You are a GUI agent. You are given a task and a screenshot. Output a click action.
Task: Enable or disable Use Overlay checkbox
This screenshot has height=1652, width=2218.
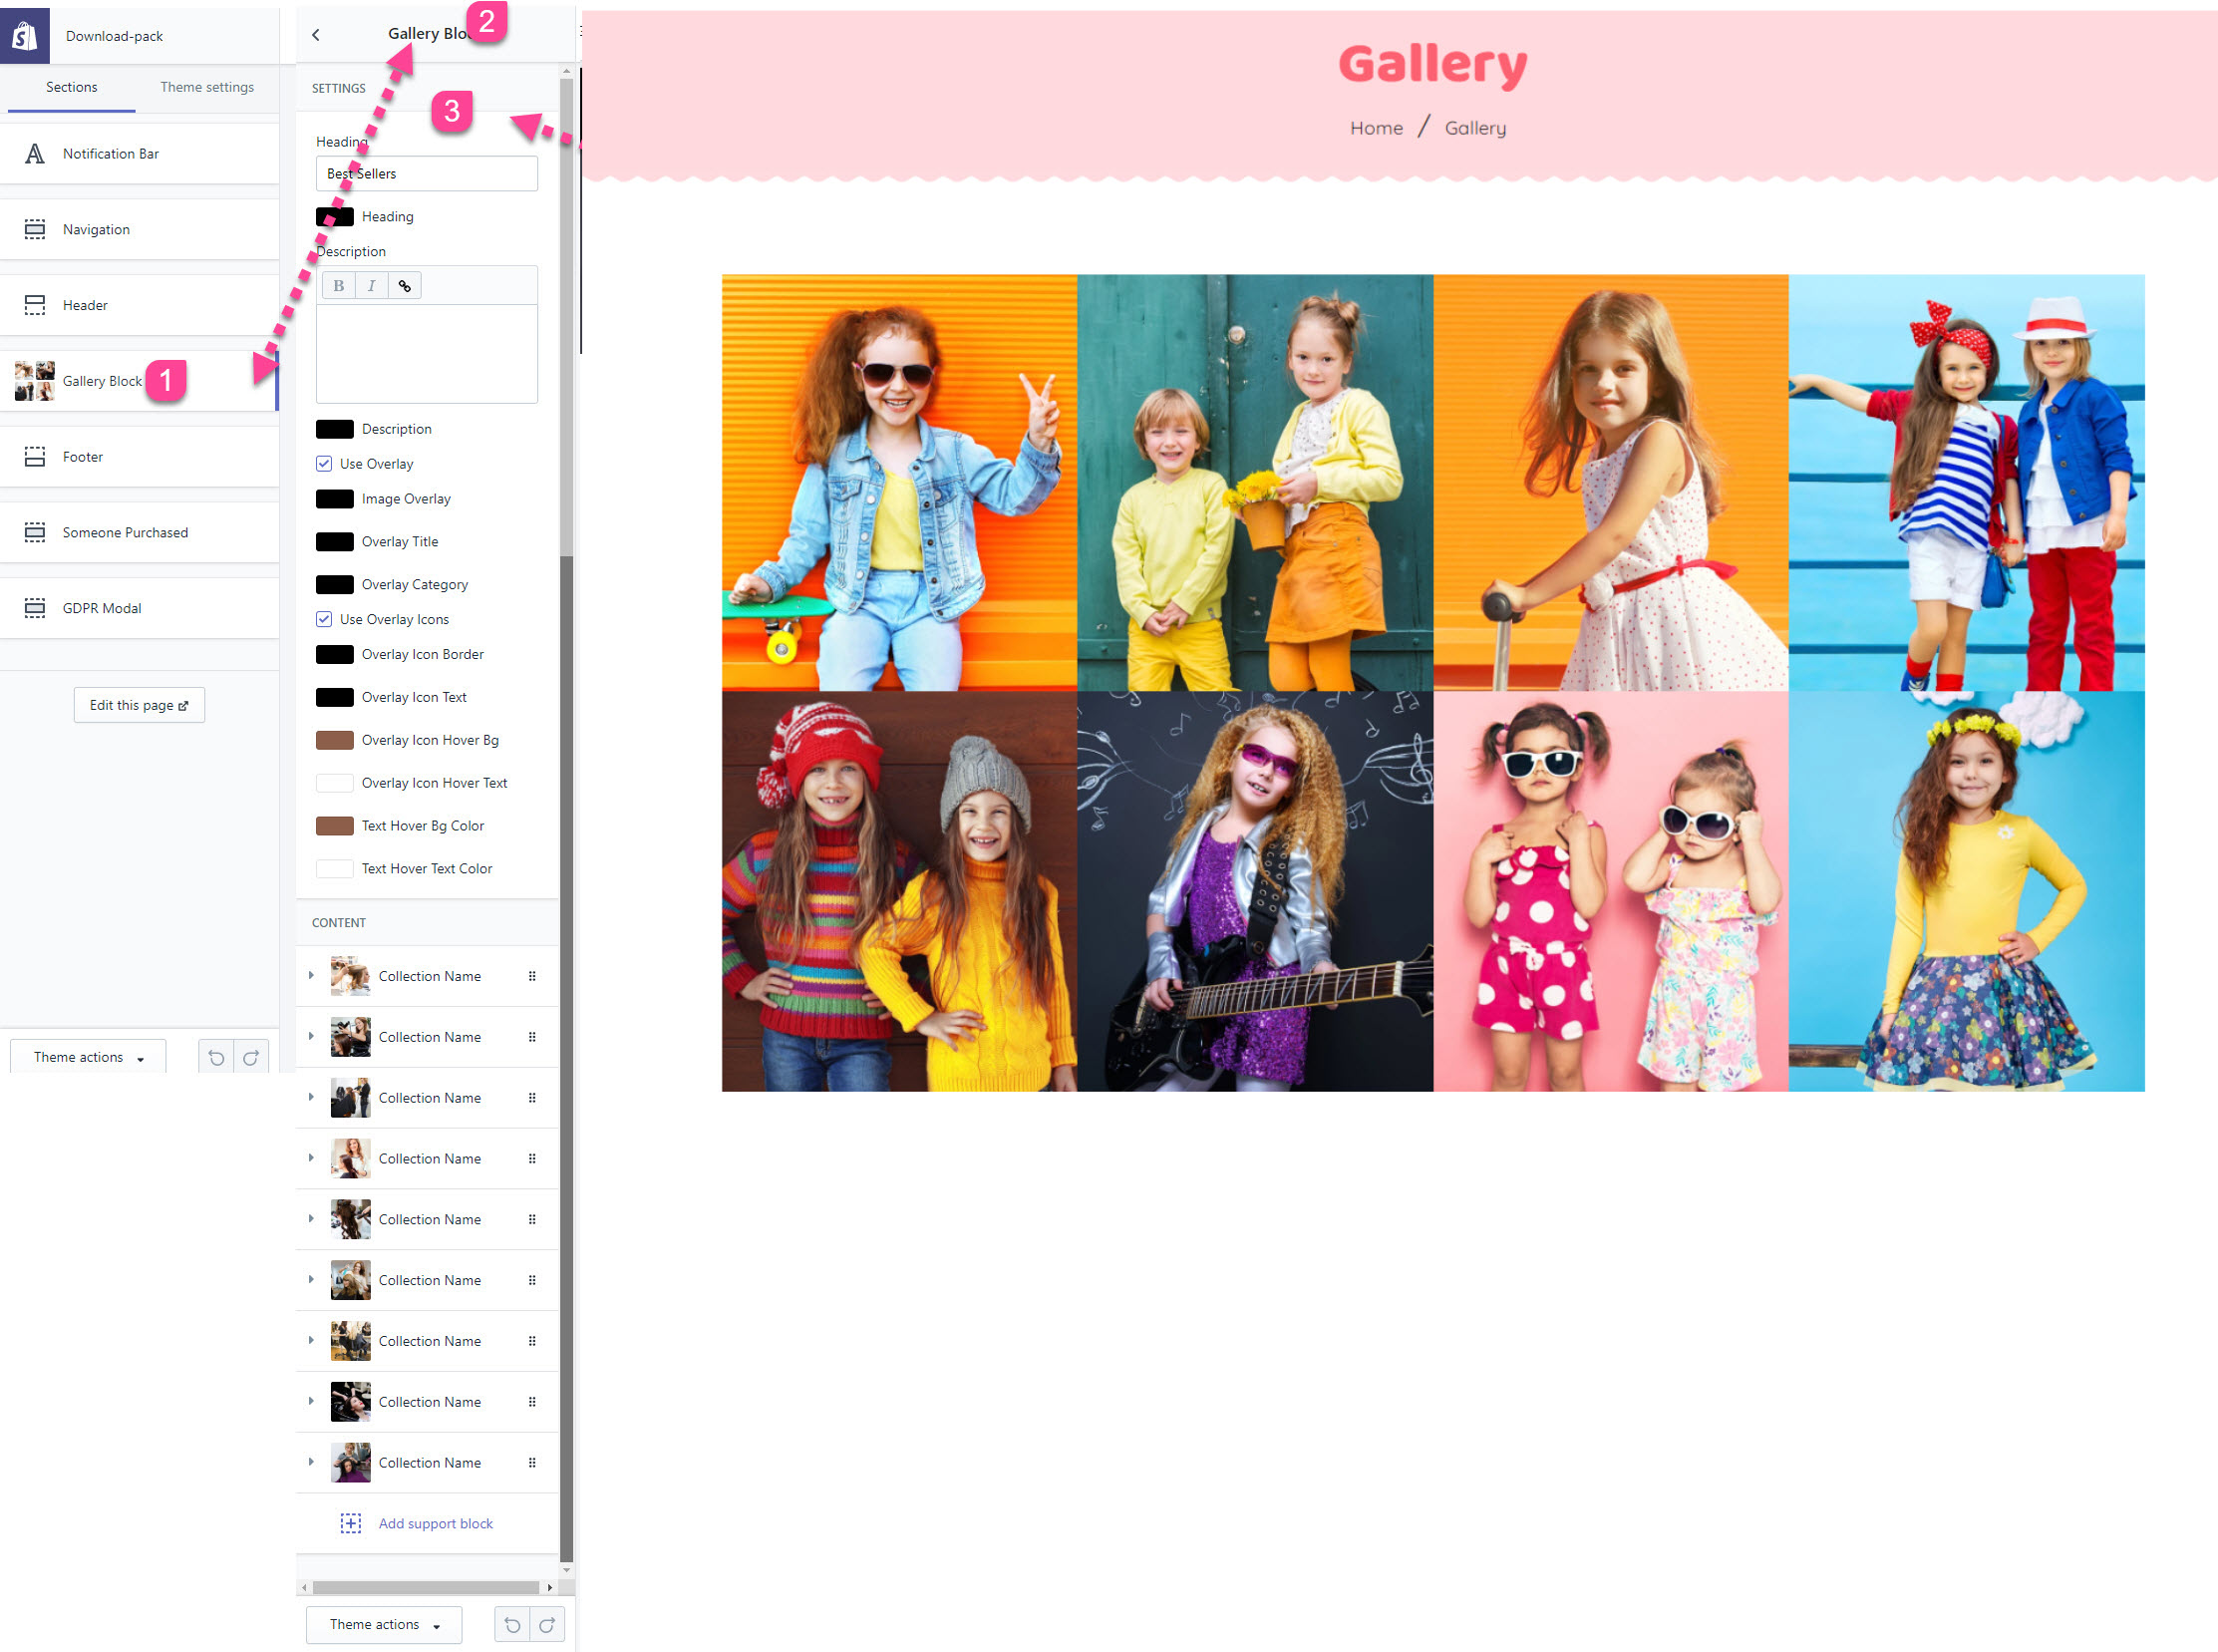[324, 464]
